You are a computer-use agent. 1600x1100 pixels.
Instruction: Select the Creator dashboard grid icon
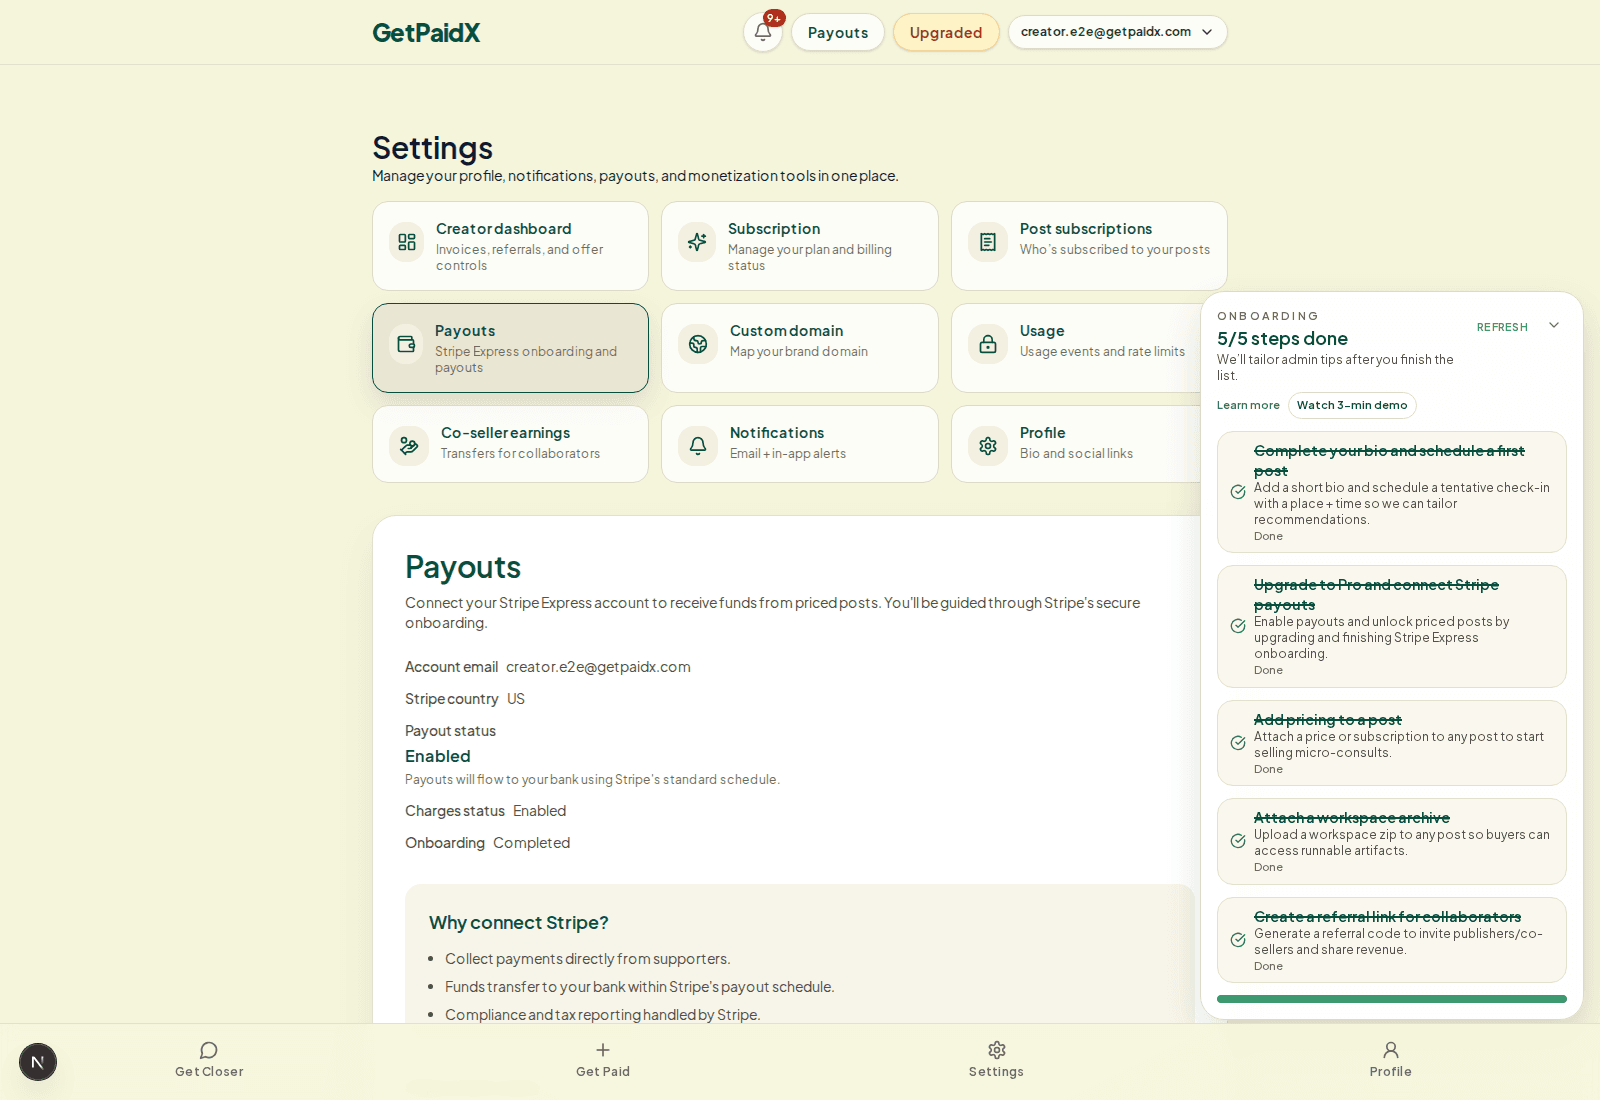[407, 242]
